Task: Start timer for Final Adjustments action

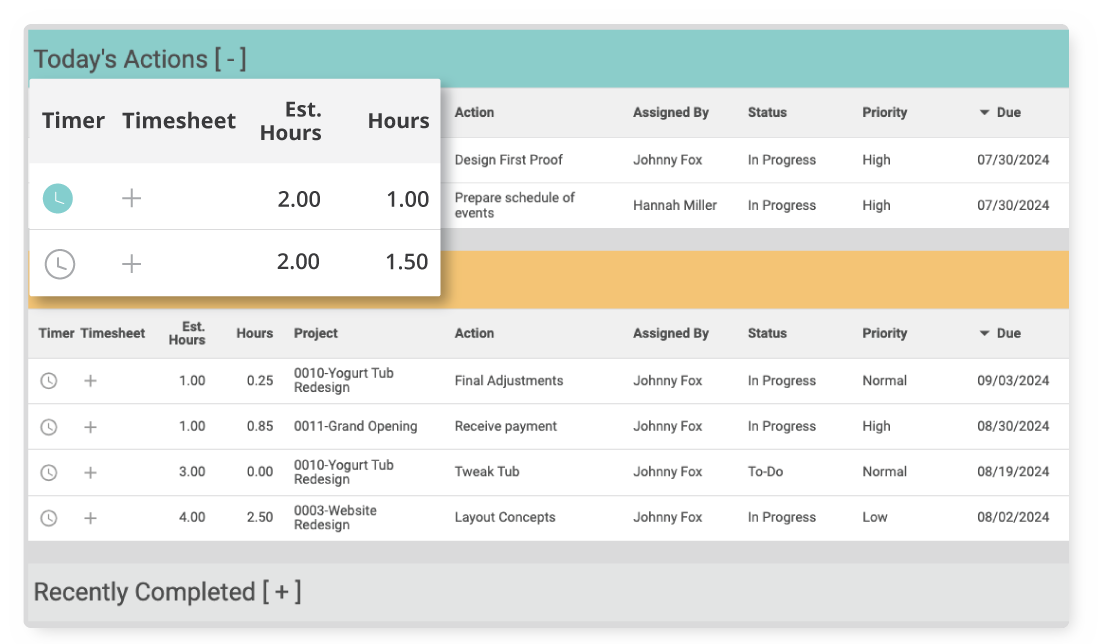Action: point(48,381)
